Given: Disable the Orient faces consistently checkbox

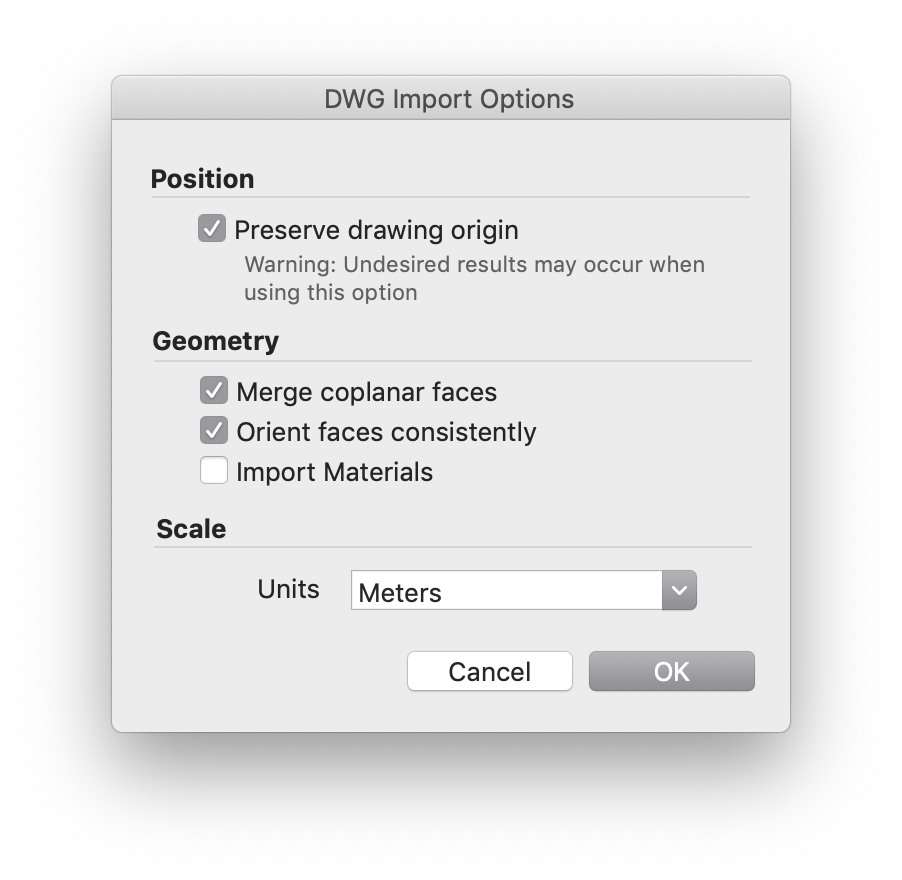Looking at the screenshot, I should pyautogui.click(x=214, y=430).
